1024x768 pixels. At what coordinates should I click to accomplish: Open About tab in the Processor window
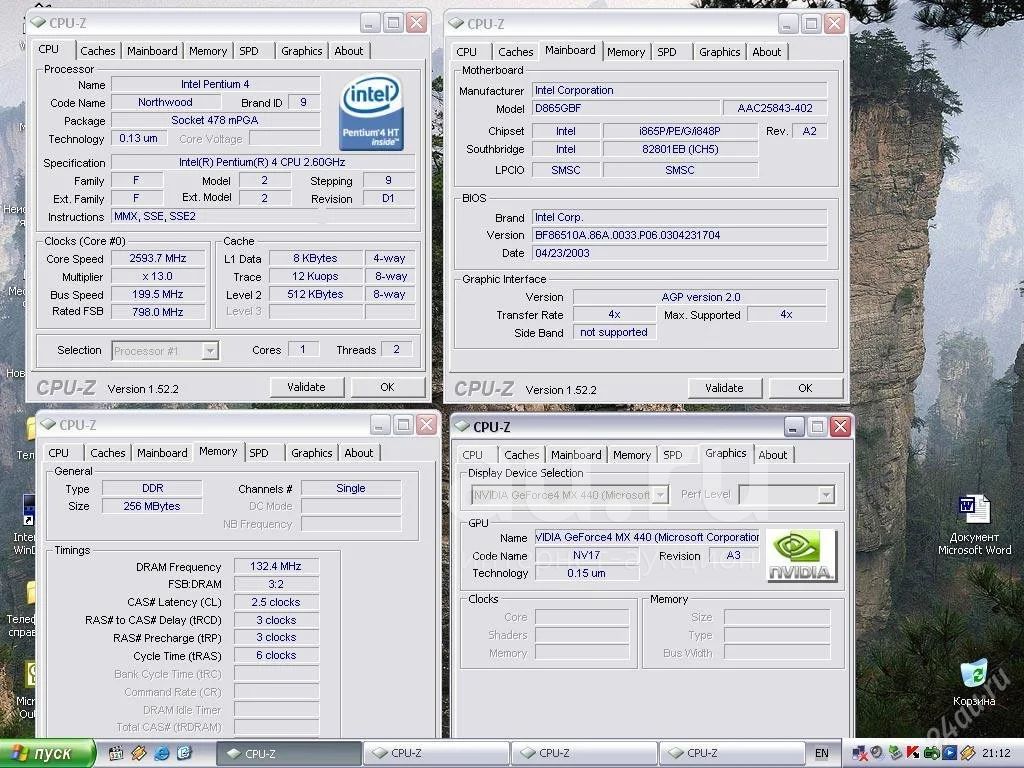coord(349,51)
